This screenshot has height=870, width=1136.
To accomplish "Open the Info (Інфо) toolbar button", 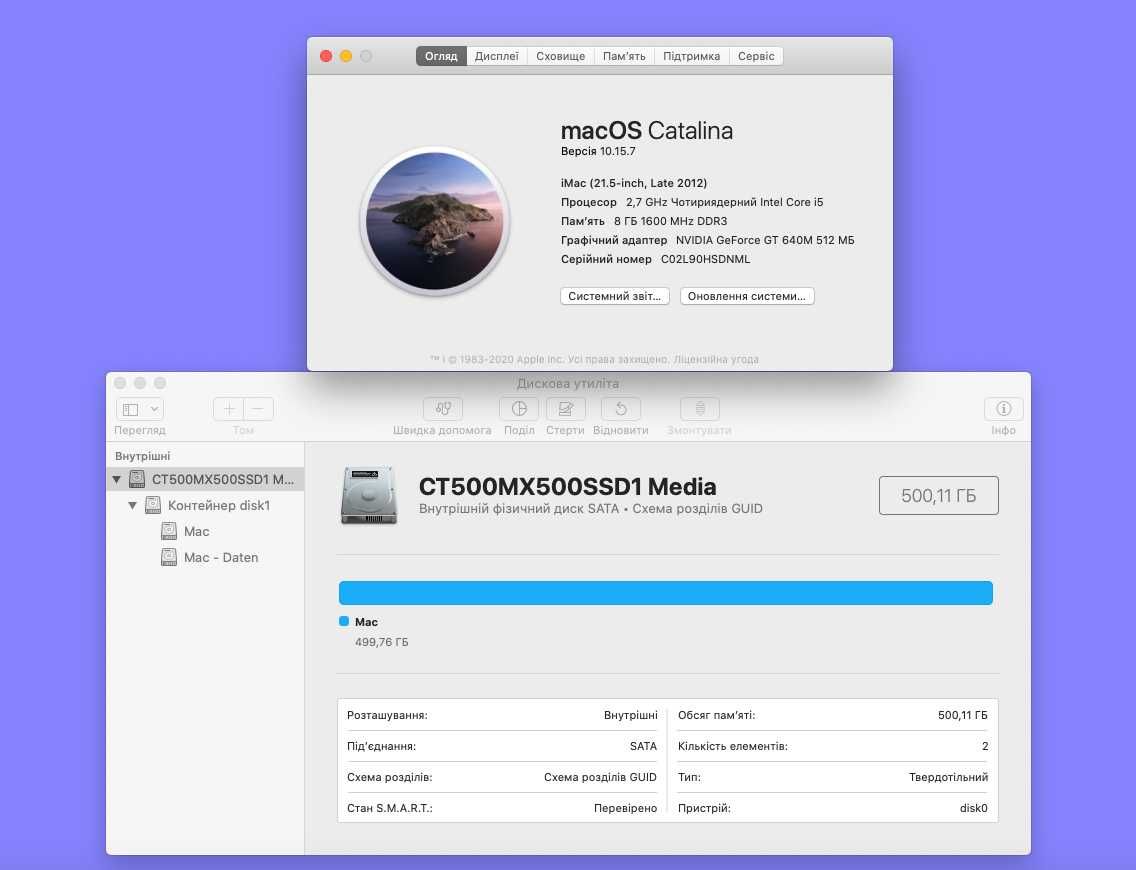I will (x=1003, y=409).
